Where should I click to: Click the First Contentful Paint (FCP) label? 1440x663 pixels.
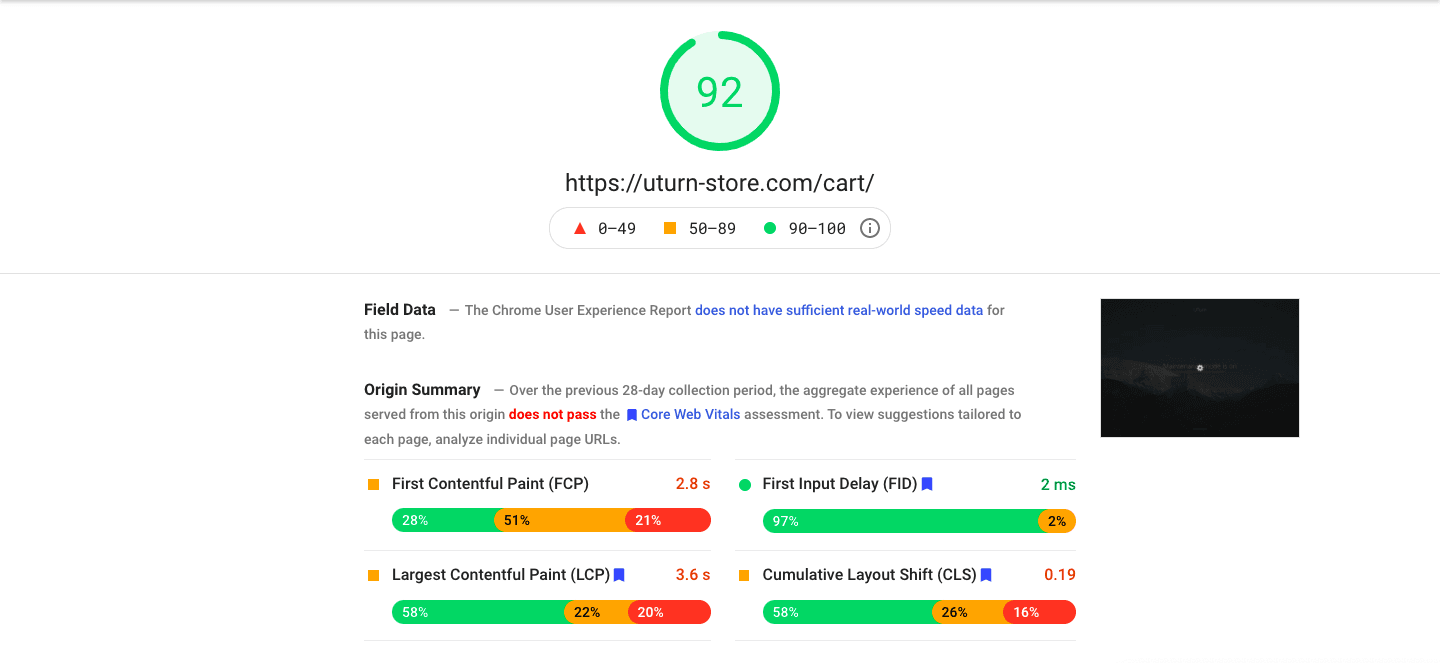490,484
